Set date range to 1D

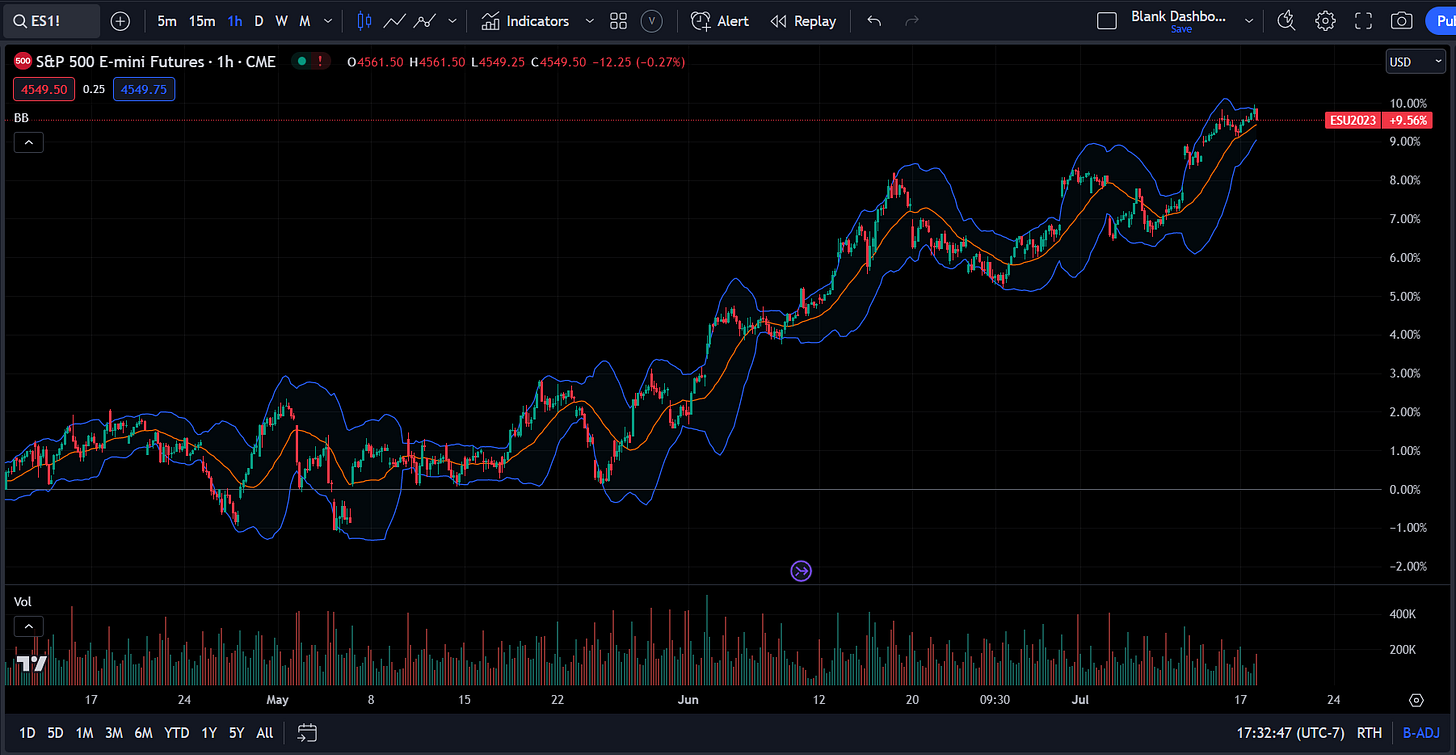tap(27, 733)
